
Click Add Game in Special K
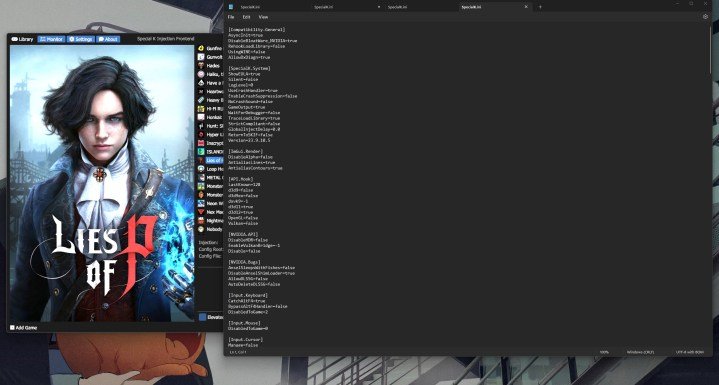pos(23,328)
